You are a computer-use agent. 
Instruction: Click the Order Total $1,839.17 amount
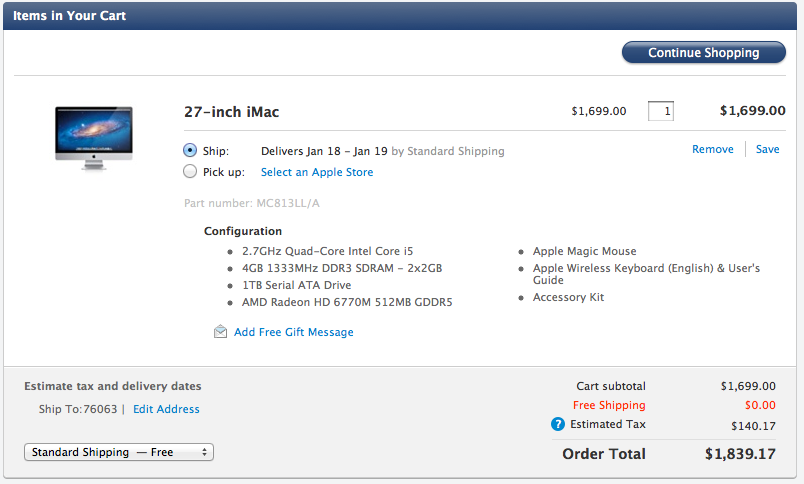point(740,454)
